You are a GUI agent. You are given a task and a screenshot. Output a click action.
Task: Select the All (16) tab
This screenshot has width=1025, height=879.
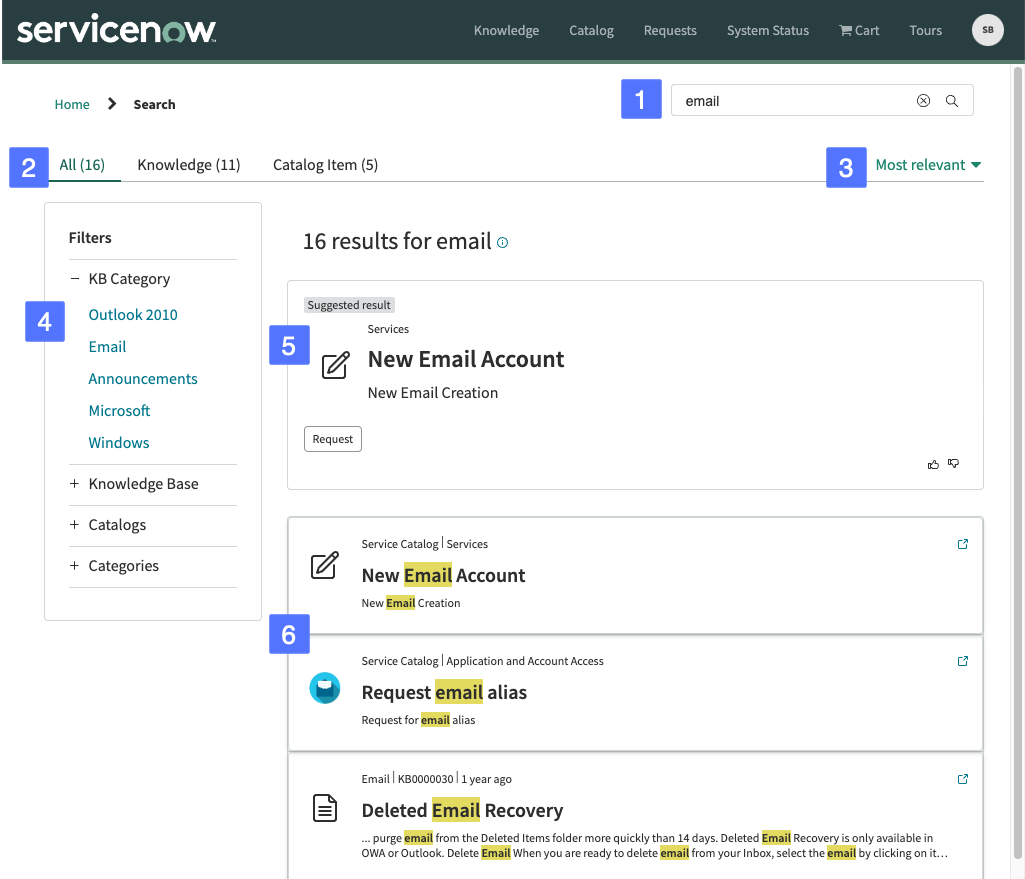coord(82,165)
